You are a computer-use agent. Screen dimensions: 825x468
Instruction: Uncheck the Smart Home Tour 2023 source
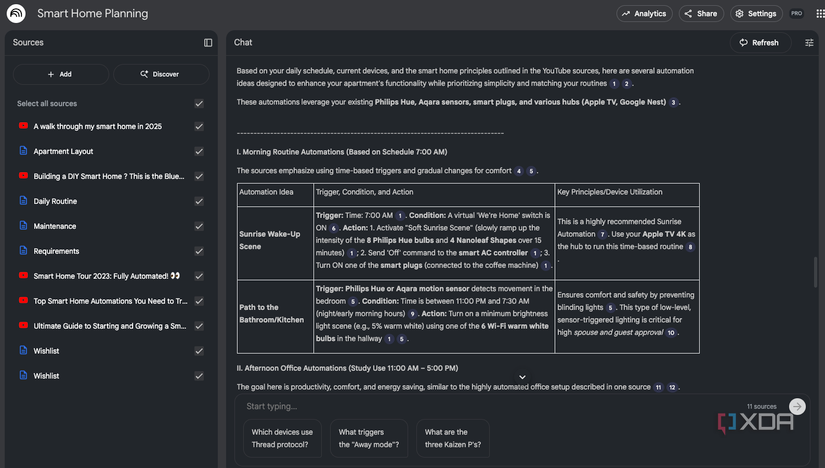pyautogui.click(x=199, y=276)
